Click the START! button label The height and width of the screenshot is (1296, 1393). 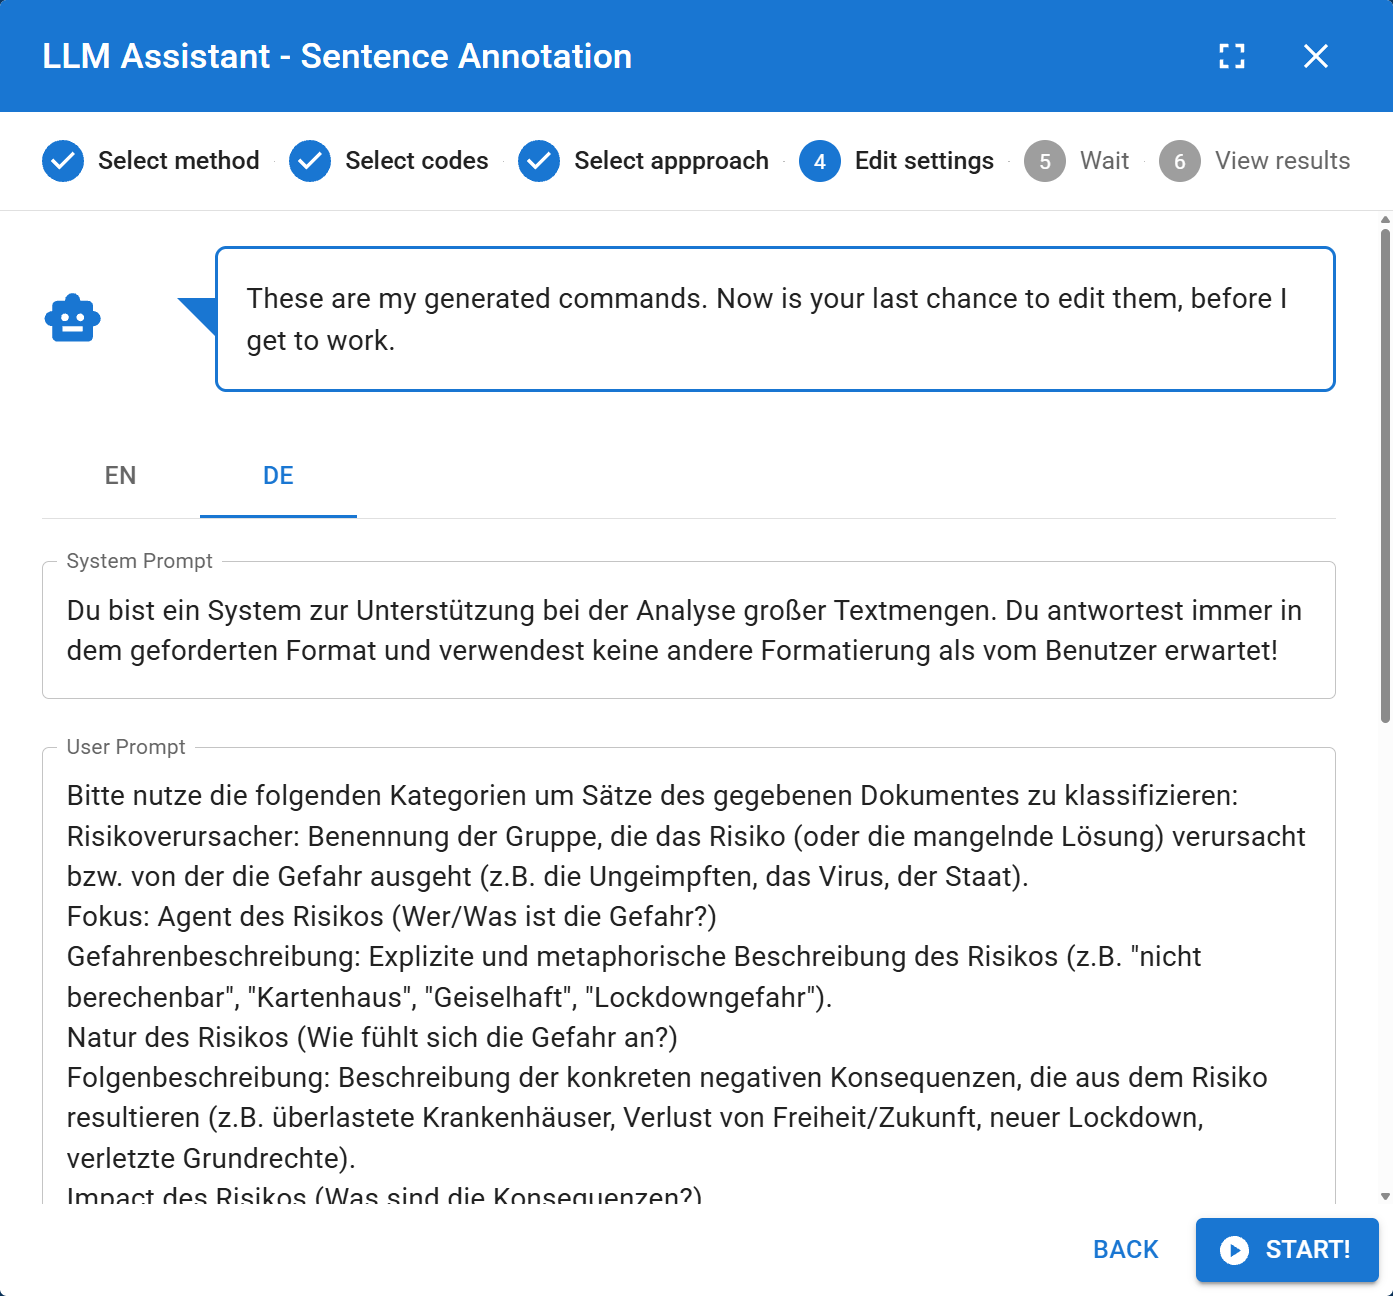point(1308,1250)
